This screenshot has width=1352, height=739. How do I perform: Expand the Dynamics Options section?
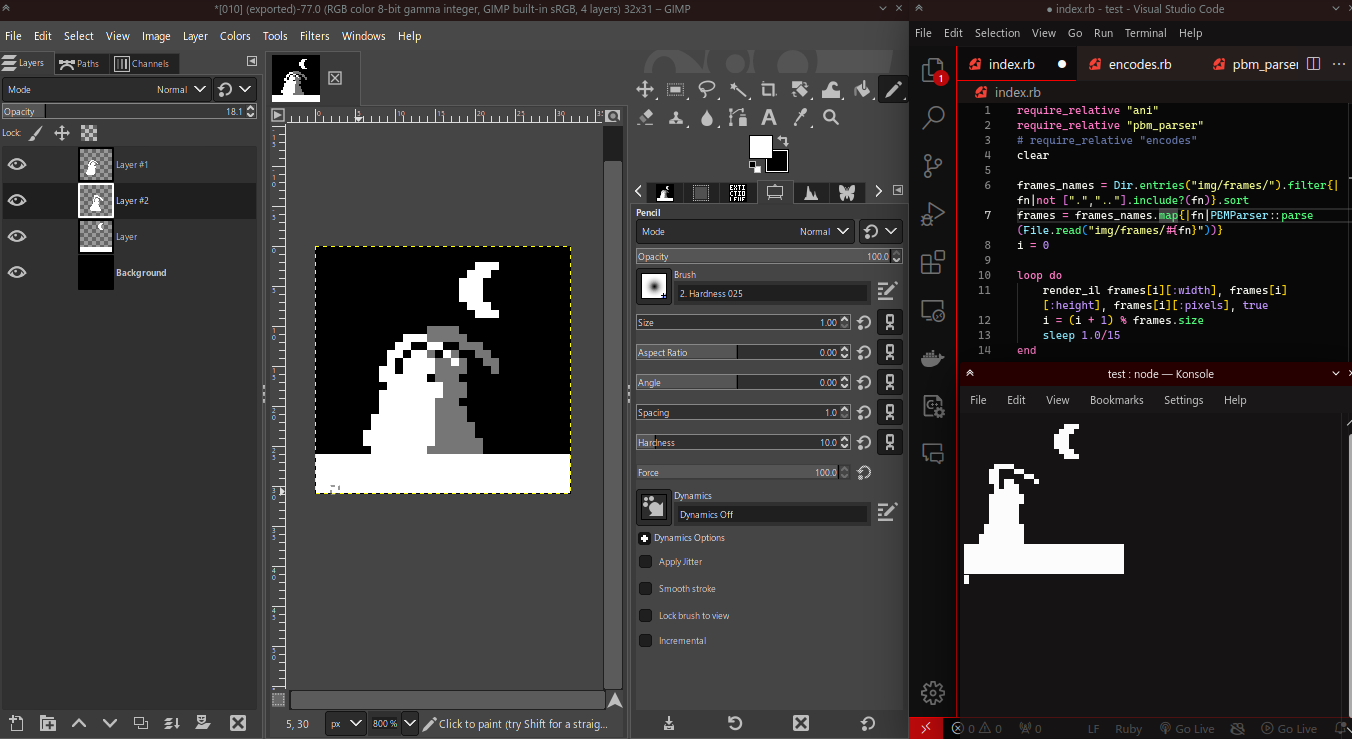click(x=645, y=538)
